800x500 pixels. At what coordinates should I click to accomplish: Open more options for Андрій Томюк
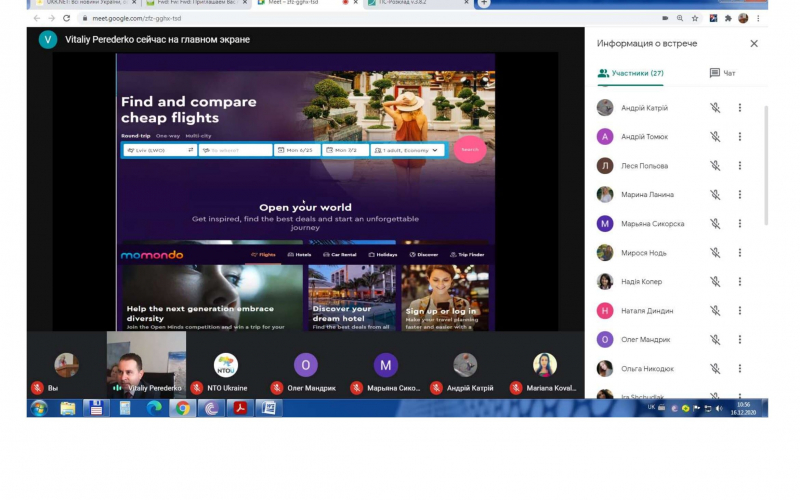[740, 137]
